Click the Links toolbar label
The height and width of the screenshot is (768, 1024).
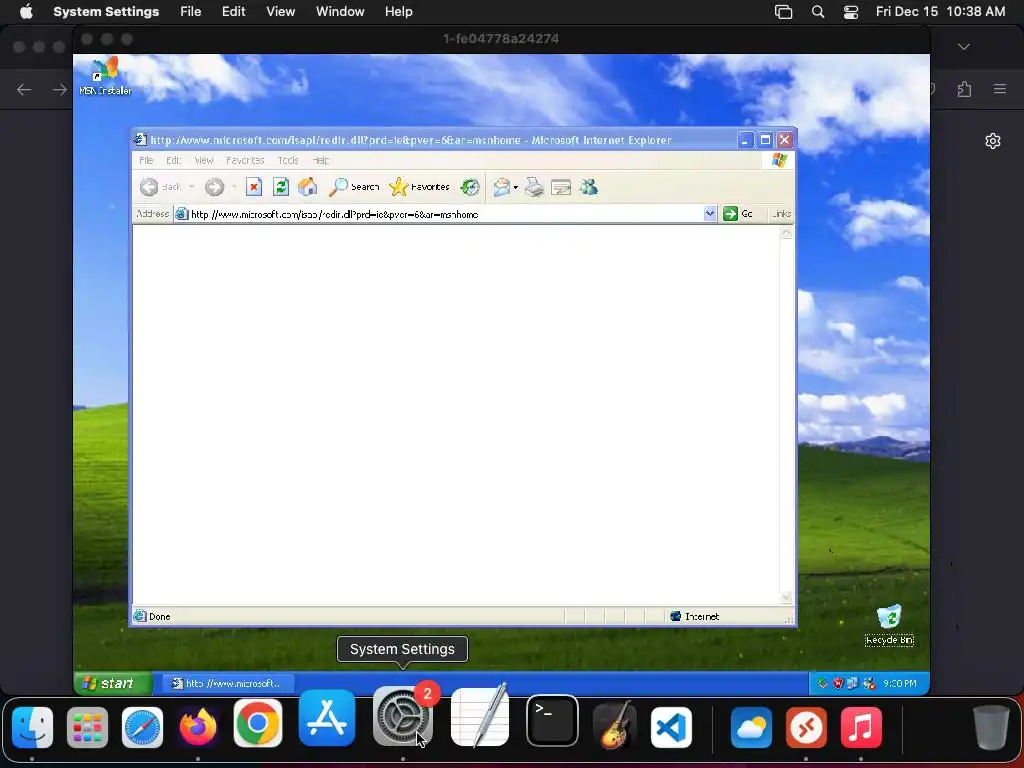pyautogui.click(x=781, y=214)
